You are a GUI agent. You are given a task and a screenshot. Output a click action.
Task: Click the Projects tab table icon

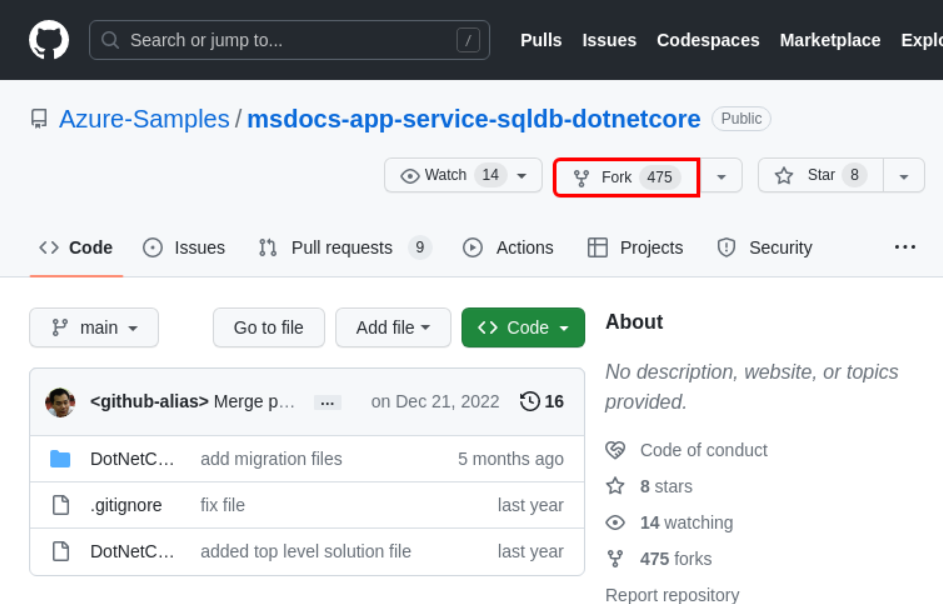coord(597,247)
